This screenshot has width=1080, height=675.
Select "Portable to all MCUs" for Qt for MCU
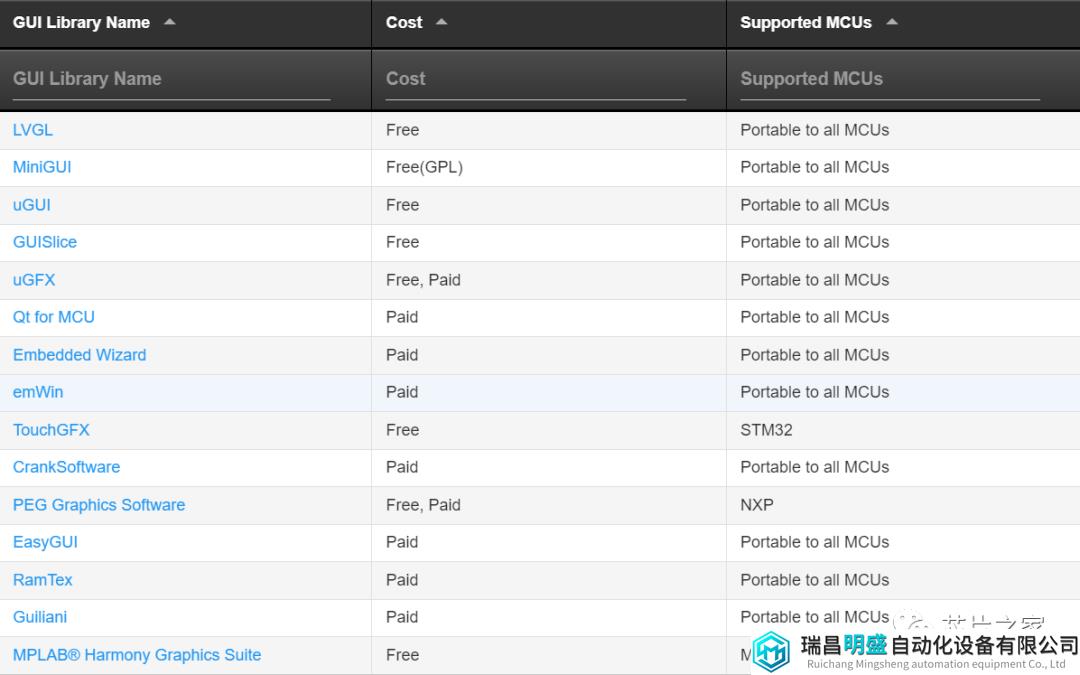click(x=814, y=318)
